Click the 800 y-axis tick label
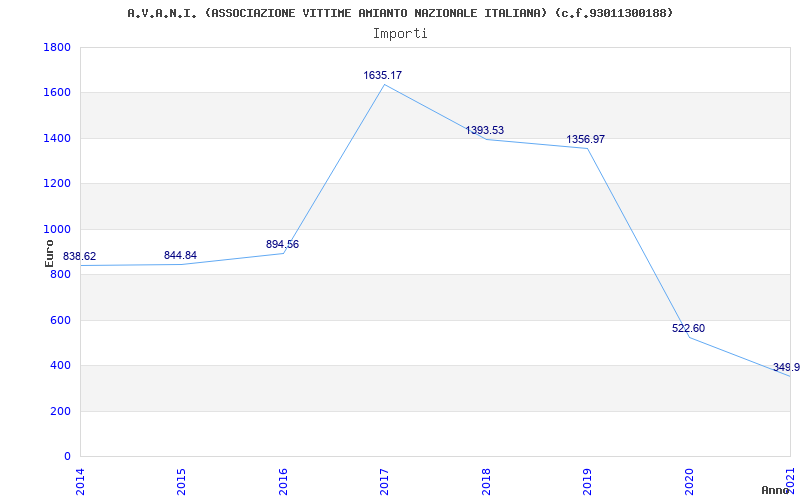 (61, 274)
